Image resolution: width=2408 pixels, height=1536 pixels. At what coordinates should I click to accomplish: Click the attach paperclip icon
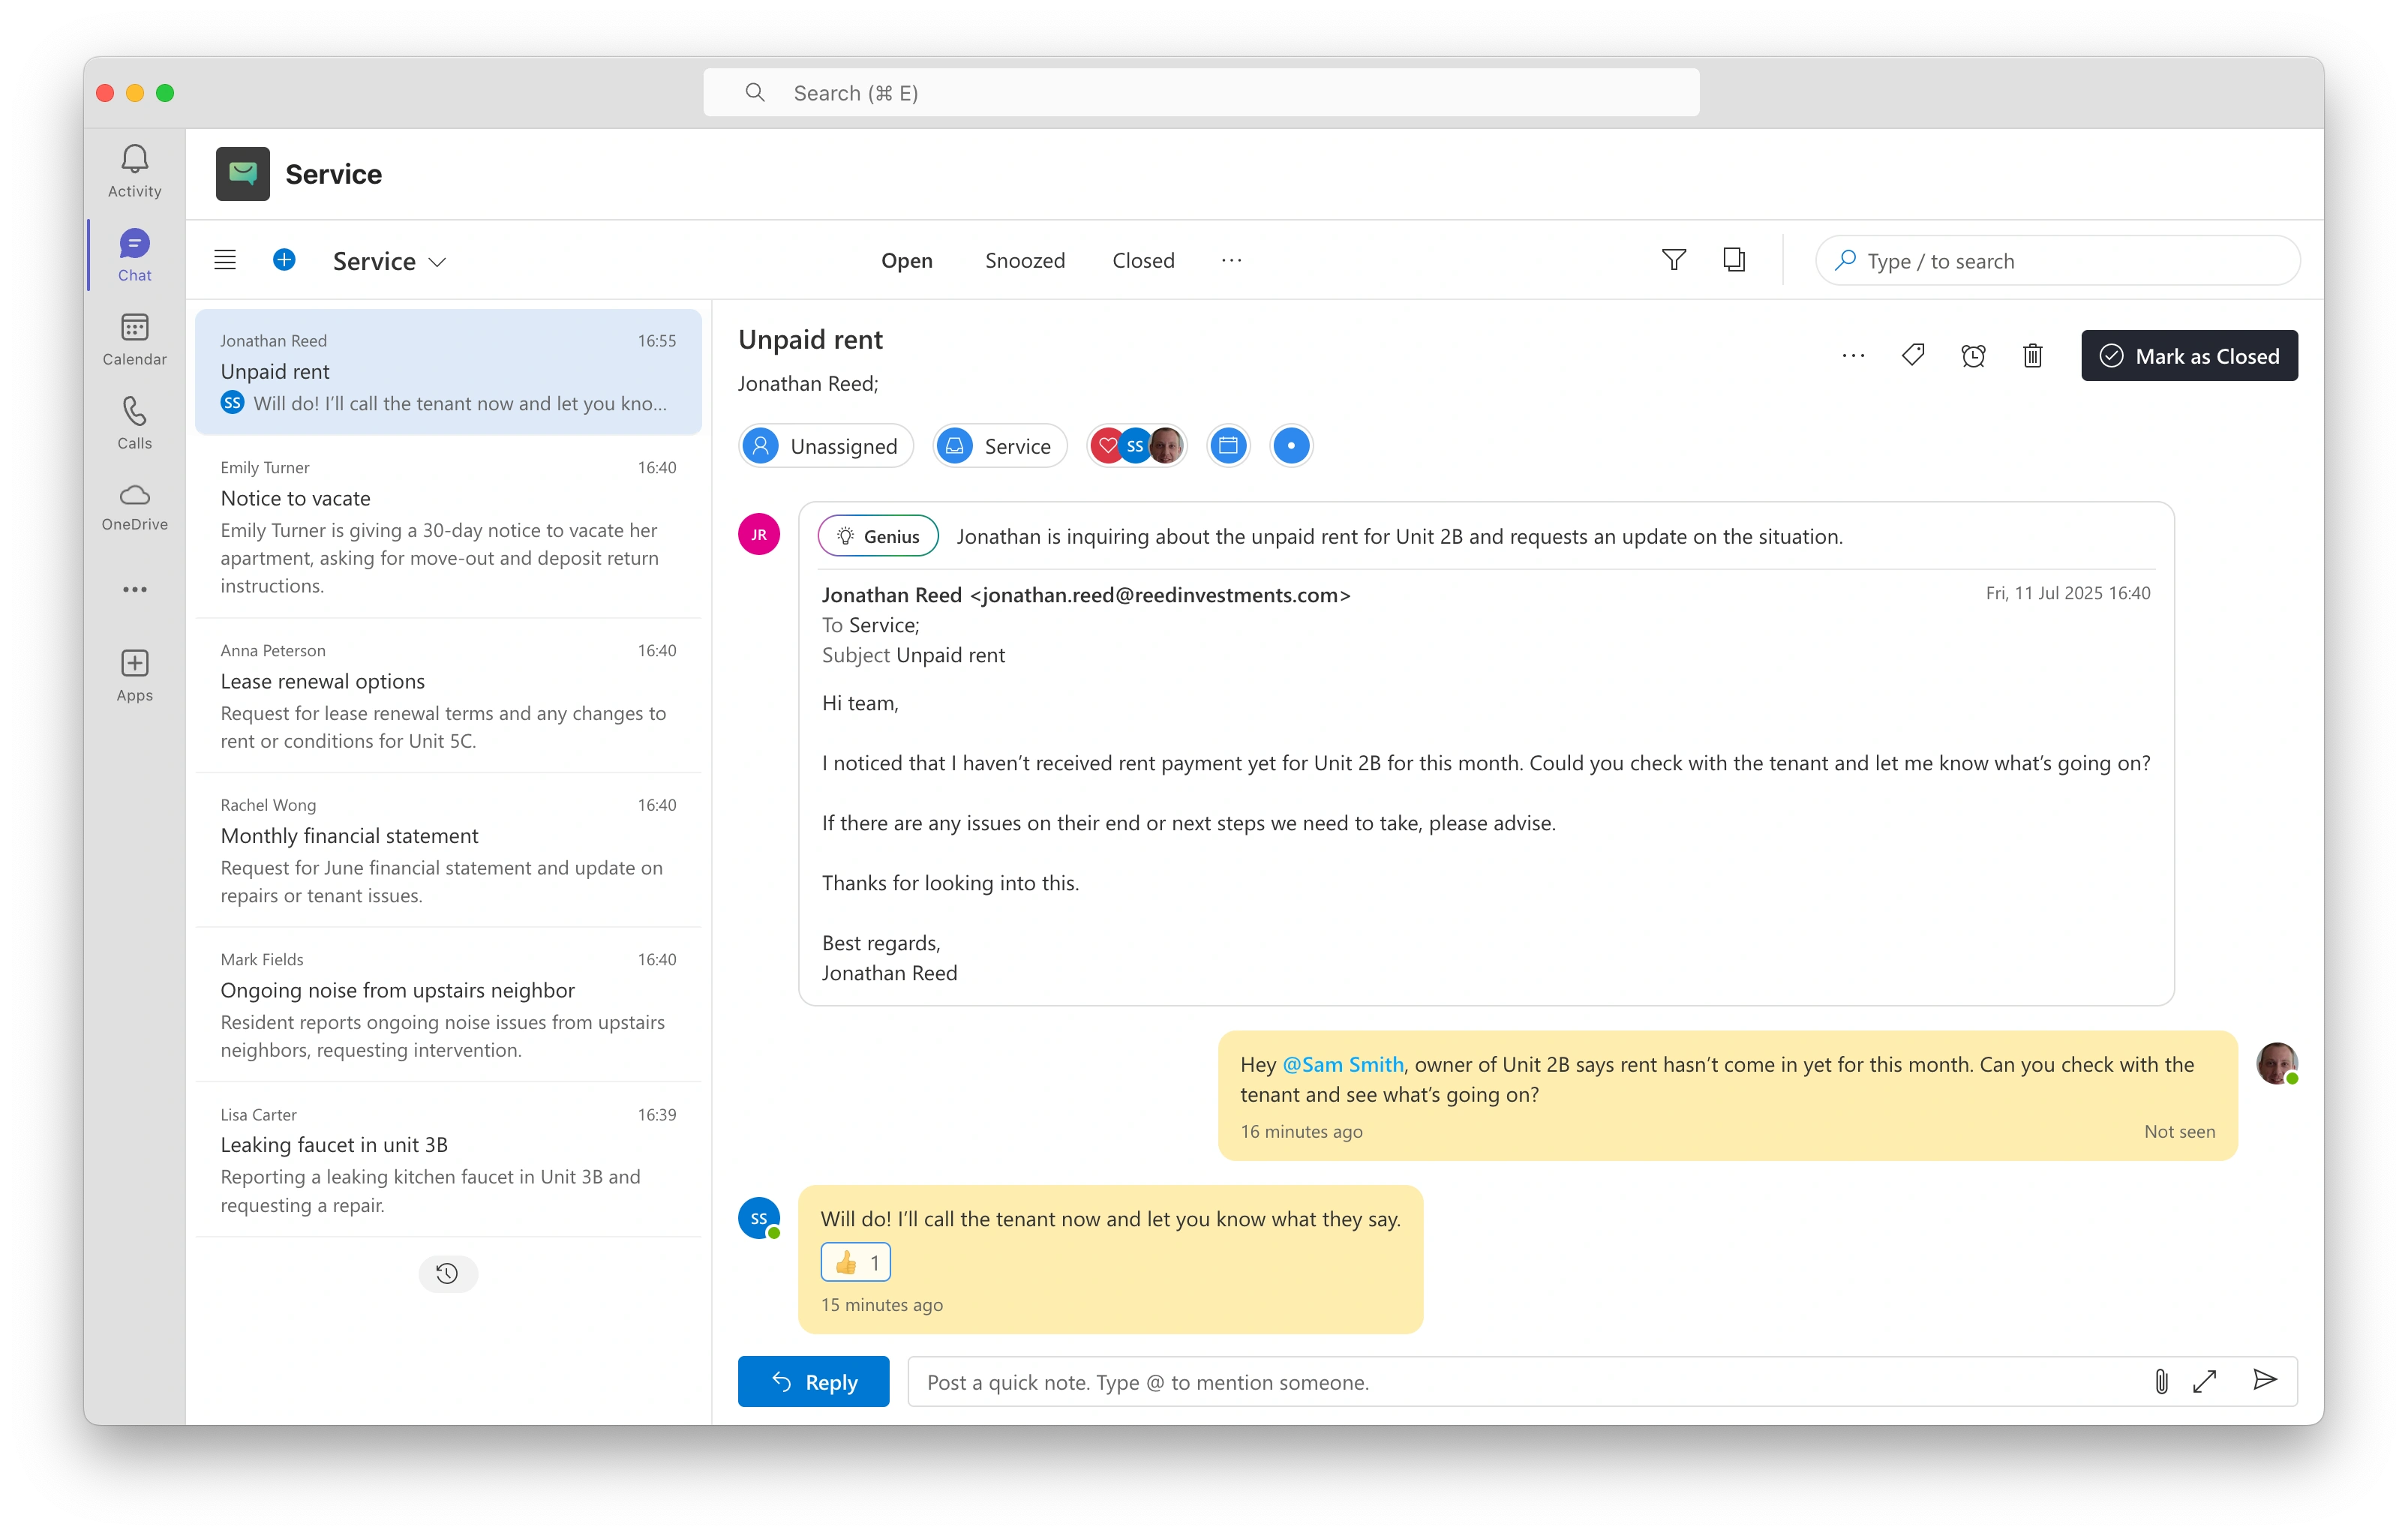click(x=2160, y=1381)
